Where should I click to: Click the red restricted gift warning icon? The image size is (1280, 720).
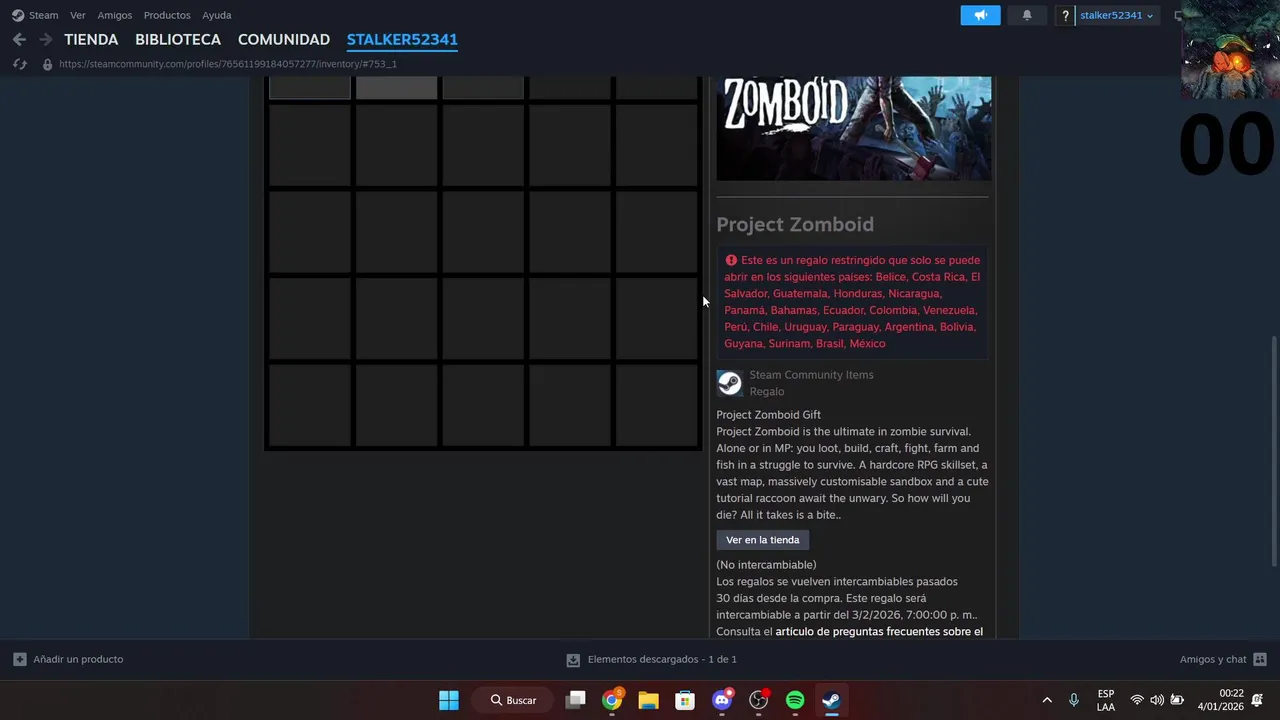731,260
